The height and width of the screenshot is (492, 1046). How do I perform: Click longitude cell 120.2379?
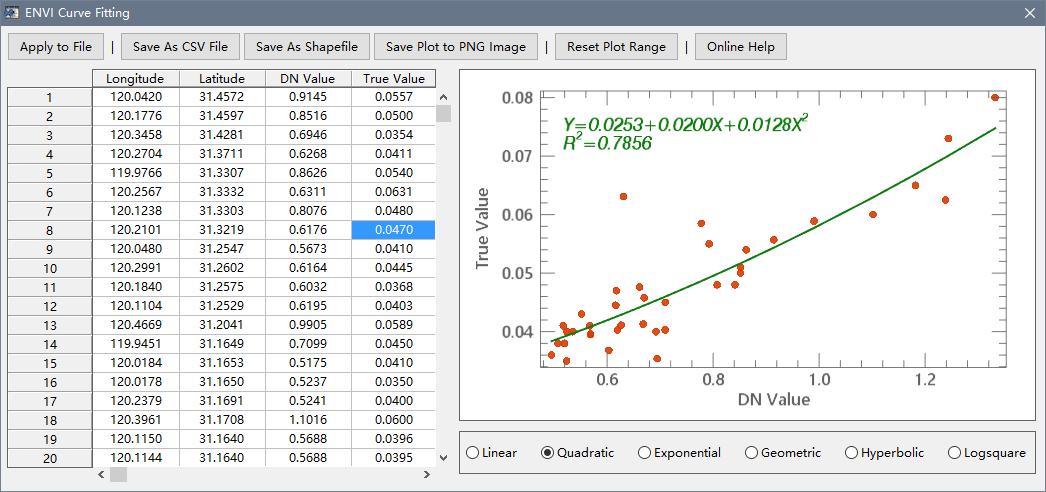(135, 401)
